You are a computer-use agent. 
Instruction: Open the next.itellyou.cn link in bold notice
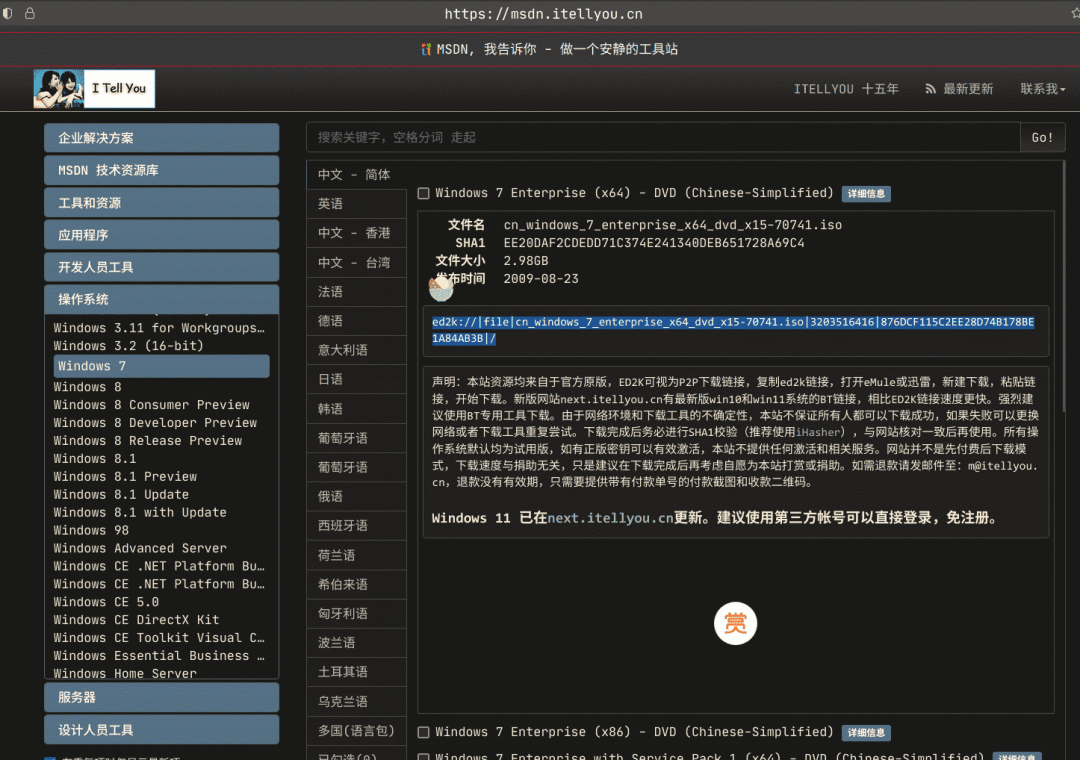[x=610, y=518]
